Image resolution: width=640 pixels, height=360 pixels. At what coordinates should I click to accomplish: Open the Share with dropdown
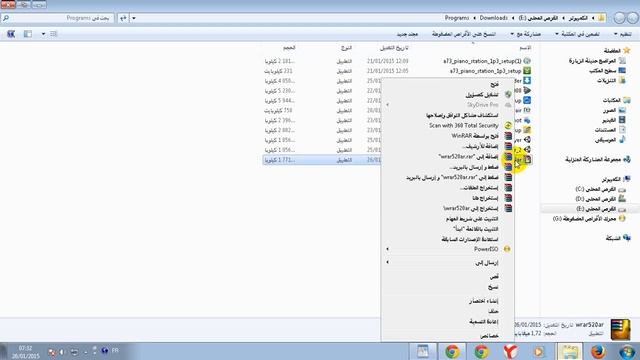click(x=526, y=34)
